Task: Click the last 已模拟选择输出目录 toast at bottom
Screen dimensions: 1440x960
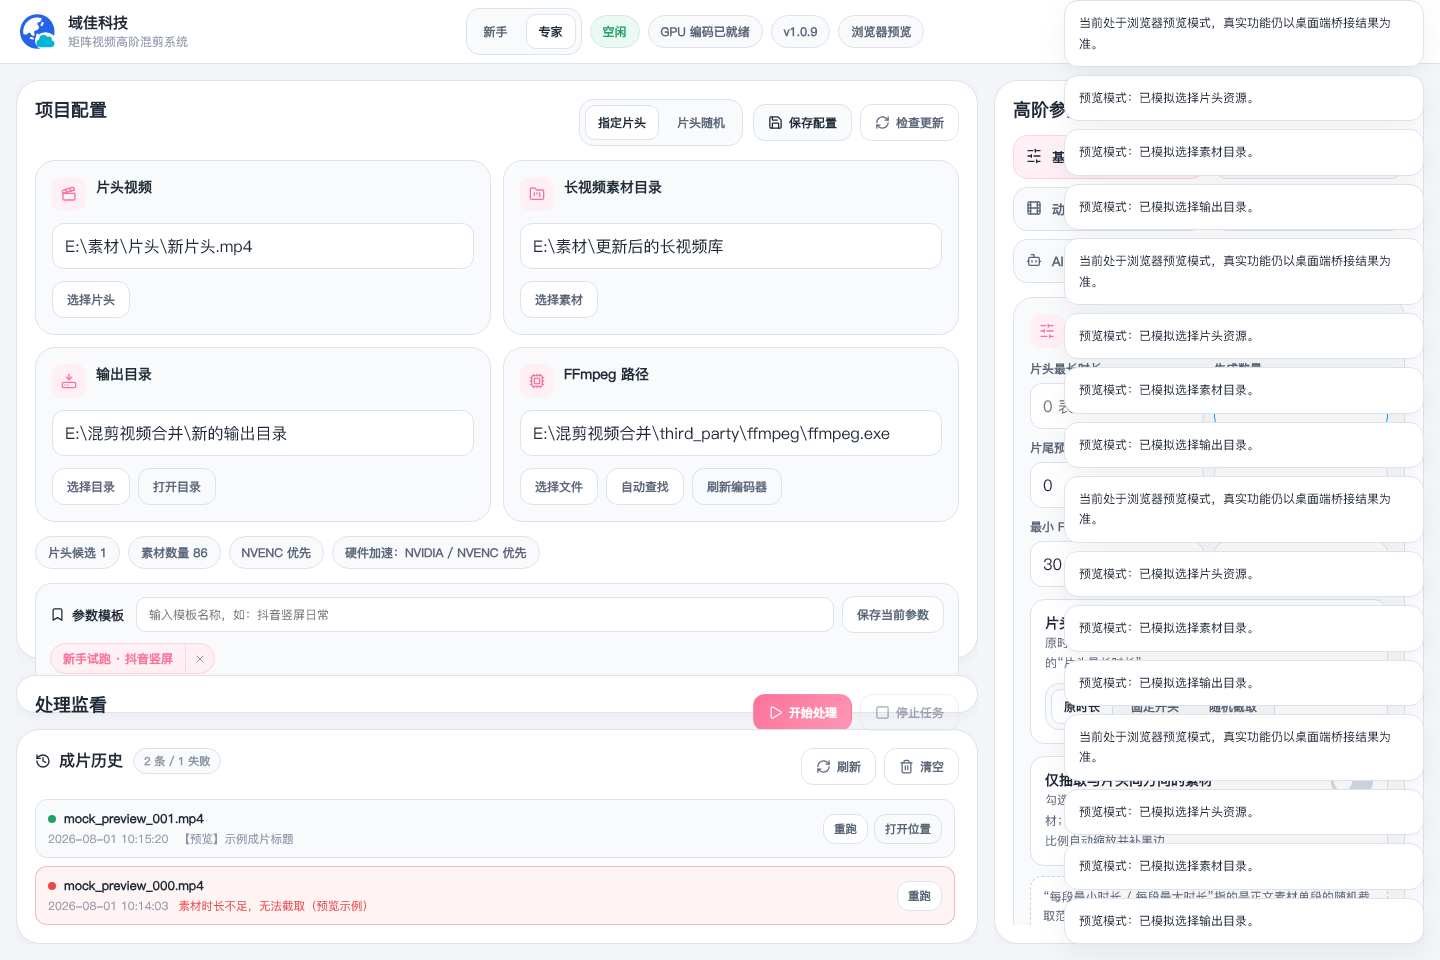Action: [x=1244, y=921]
